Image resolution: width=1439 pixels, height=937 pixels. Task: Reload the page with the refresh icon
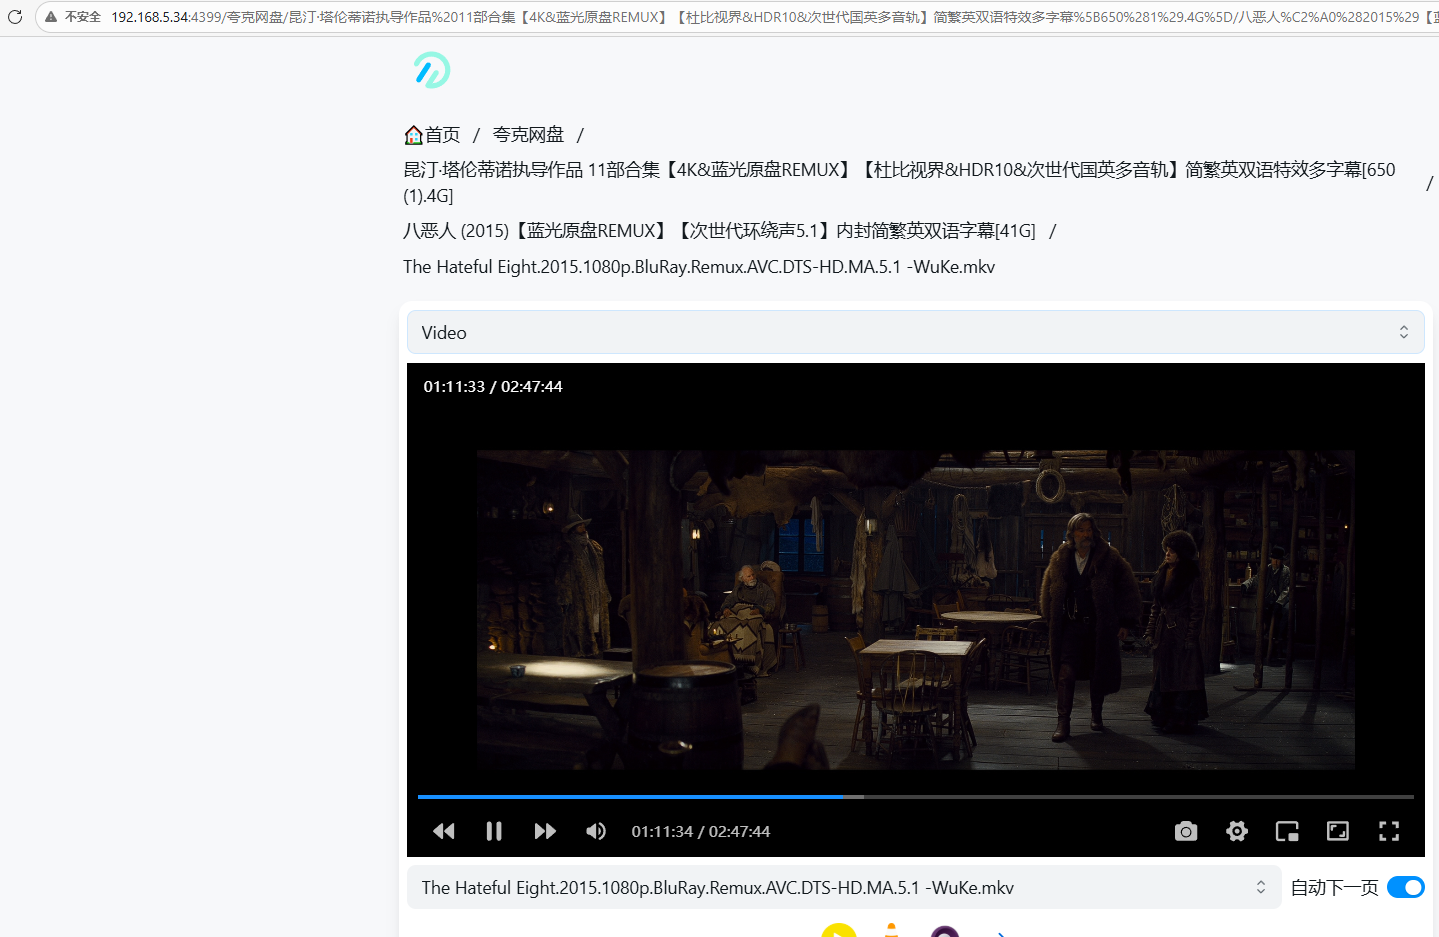(x=15, y=17)
